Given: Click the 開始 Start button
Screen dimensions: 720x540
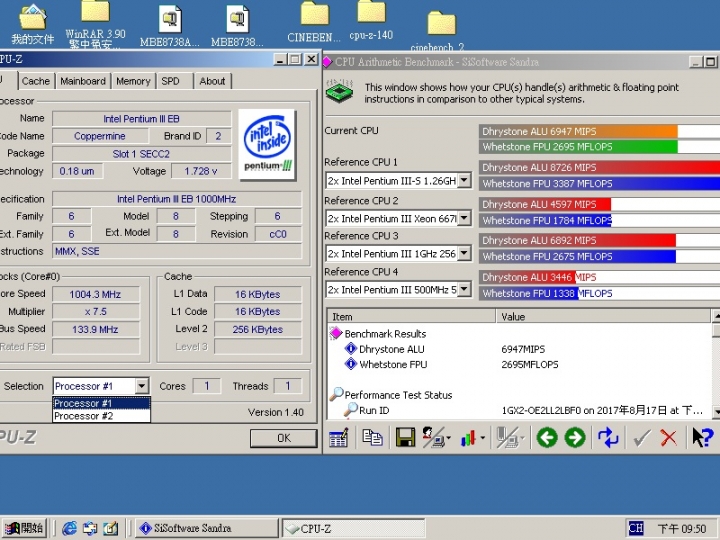Looking at the screenshot, I should 24,528.
